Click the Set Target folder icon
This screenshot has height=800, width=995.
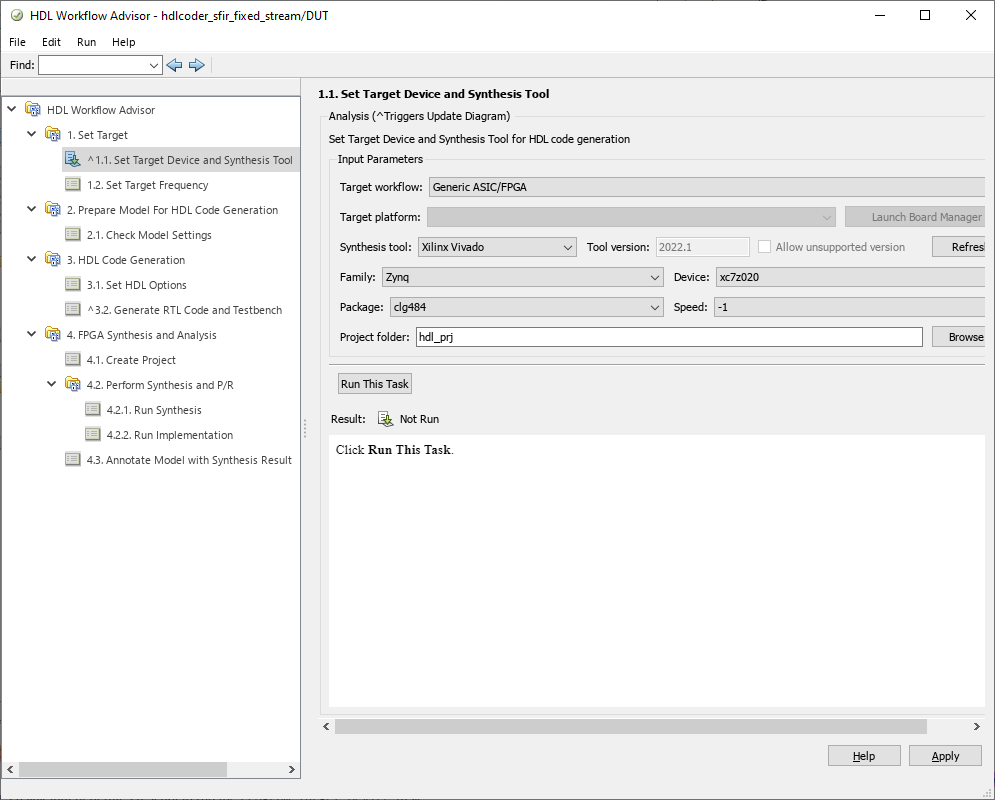coord(53,134)
